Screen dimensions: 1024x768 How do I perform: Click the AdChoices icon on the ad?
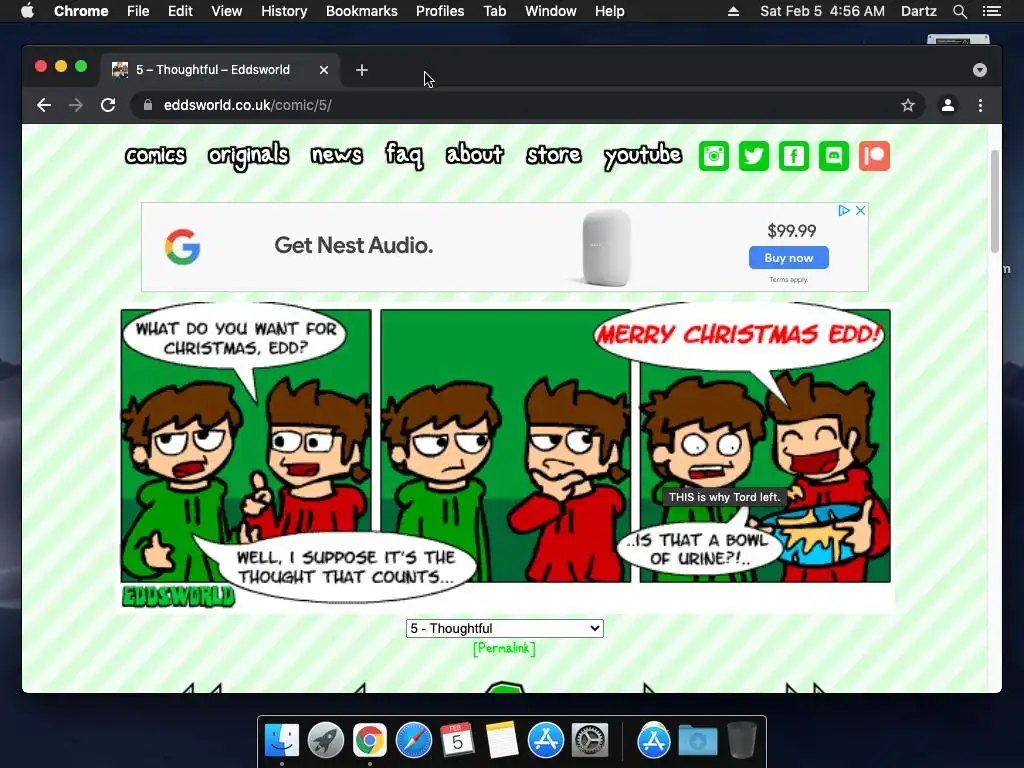pos(844,210)
